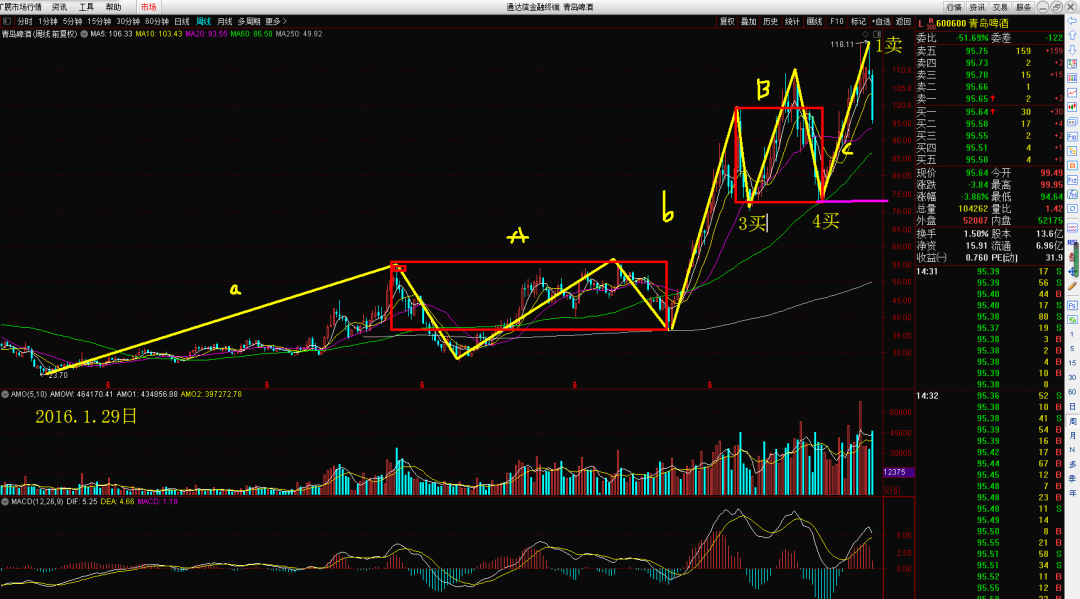Click the 统计 statistics button

coord(793,22)
